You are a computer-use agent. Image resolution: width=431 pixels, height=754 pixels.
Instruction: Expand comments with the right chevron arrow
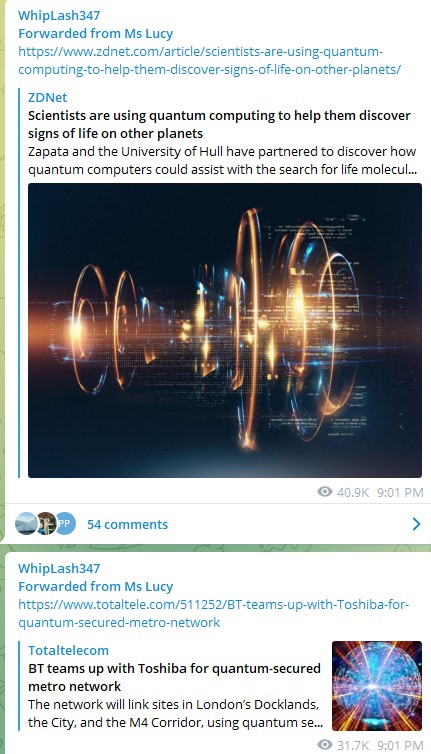[416, 524]
